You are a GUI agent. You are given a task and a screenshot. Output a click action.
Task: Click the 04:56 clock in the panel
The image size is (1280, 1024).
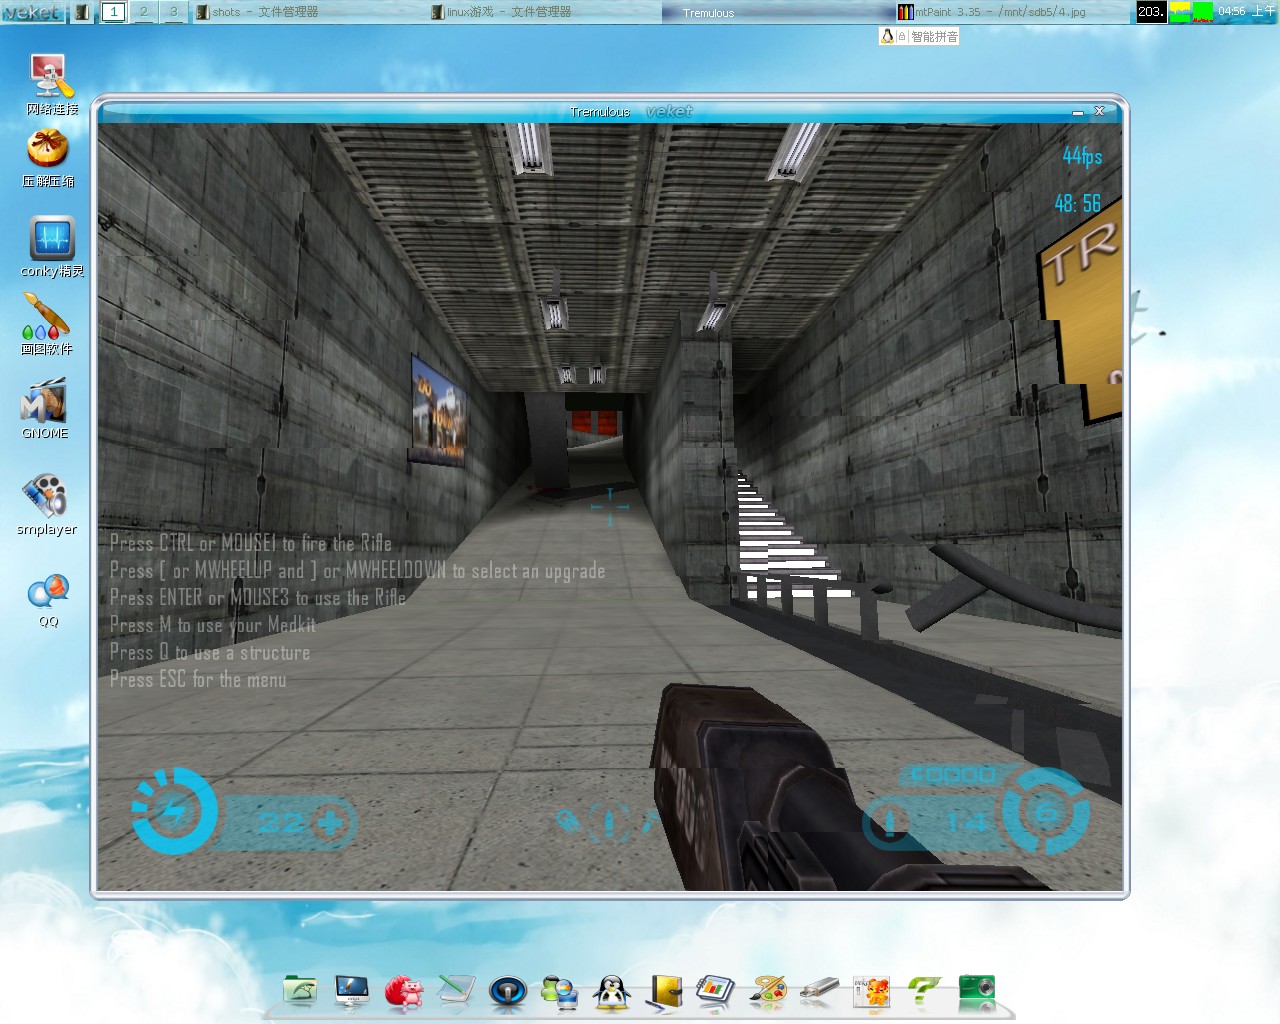point(1246,12)
